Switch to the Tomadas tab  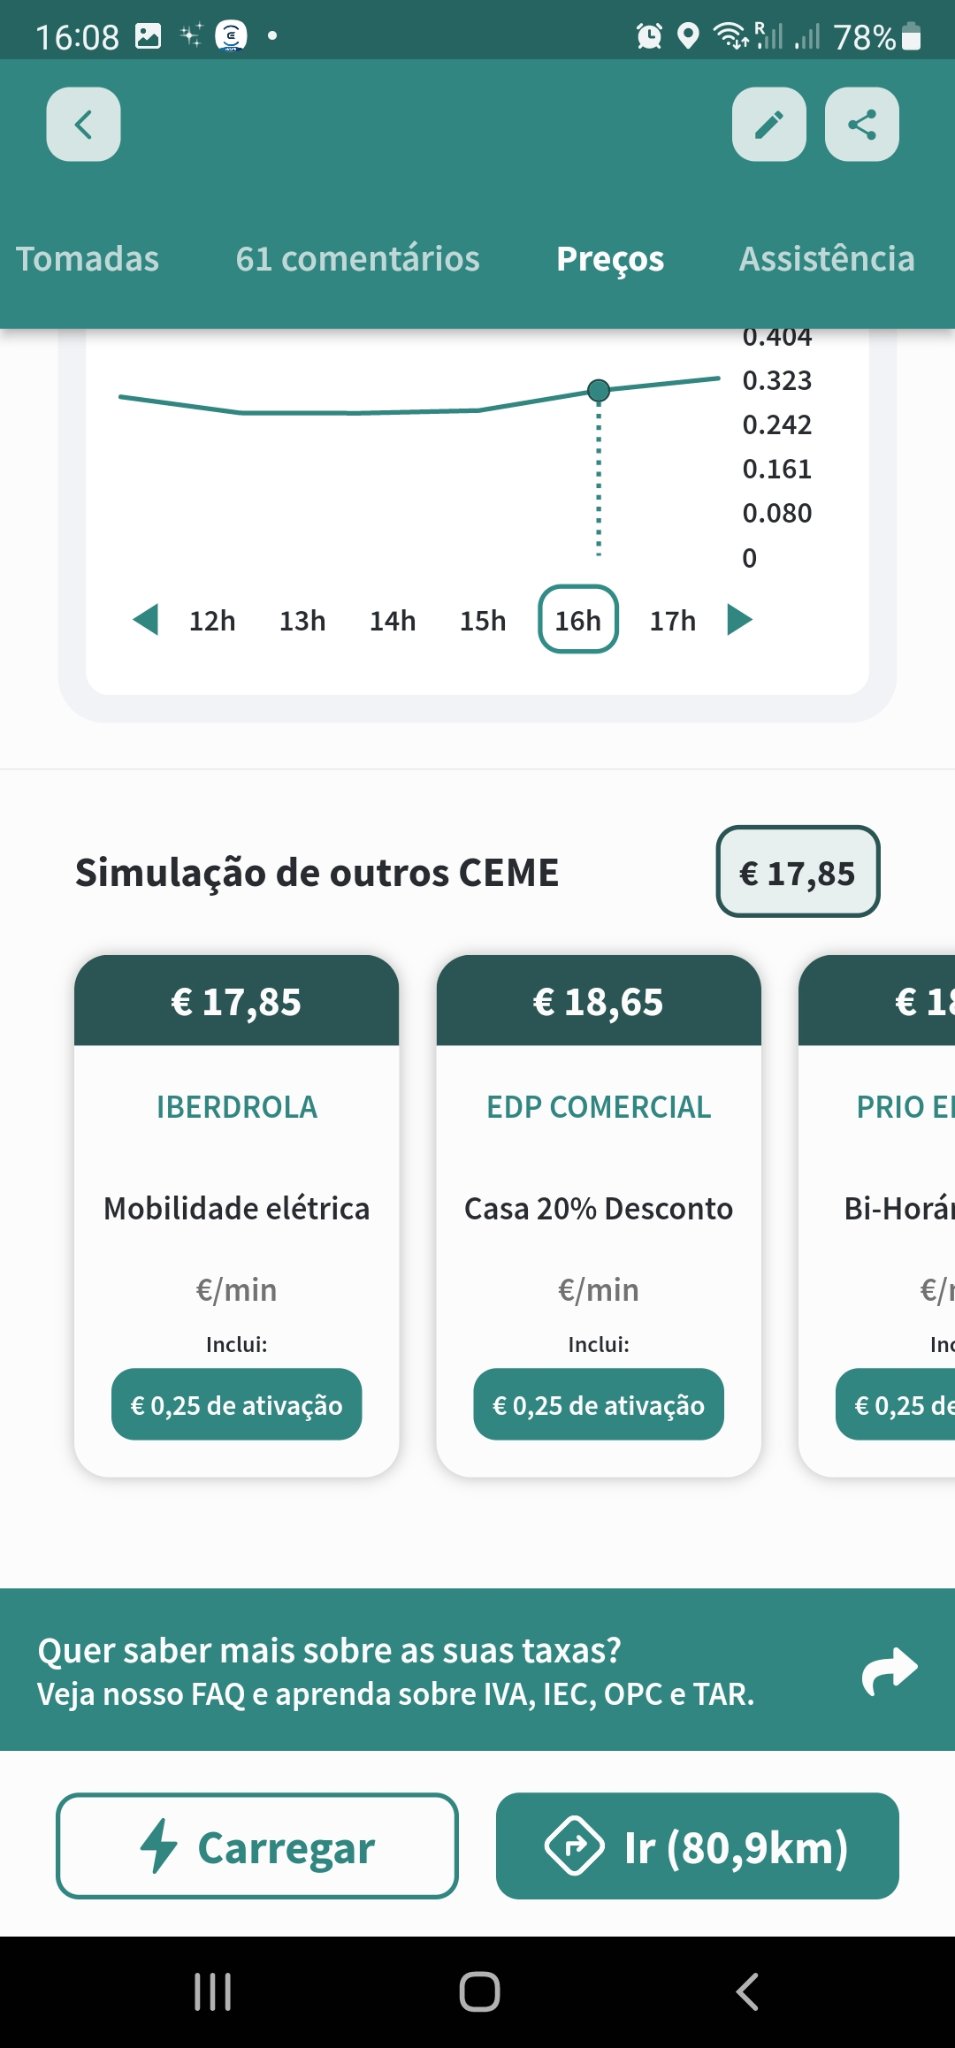pyautogui.click(x=88, y=259)
